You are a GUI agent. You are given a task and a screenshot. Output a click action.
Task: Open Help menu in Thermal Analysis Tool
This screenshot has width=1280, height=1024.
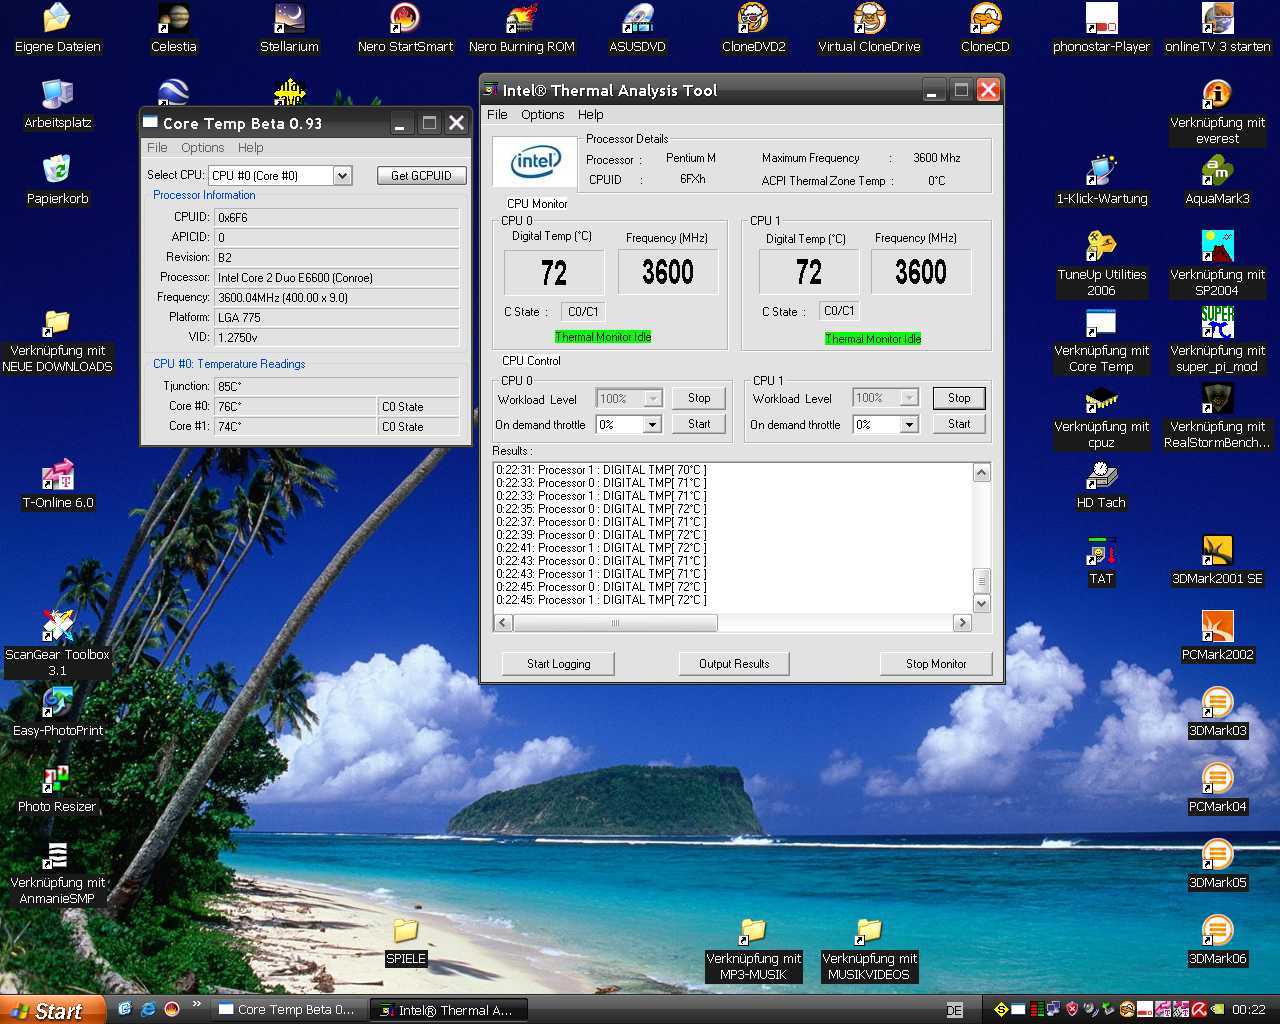point(590,114)
